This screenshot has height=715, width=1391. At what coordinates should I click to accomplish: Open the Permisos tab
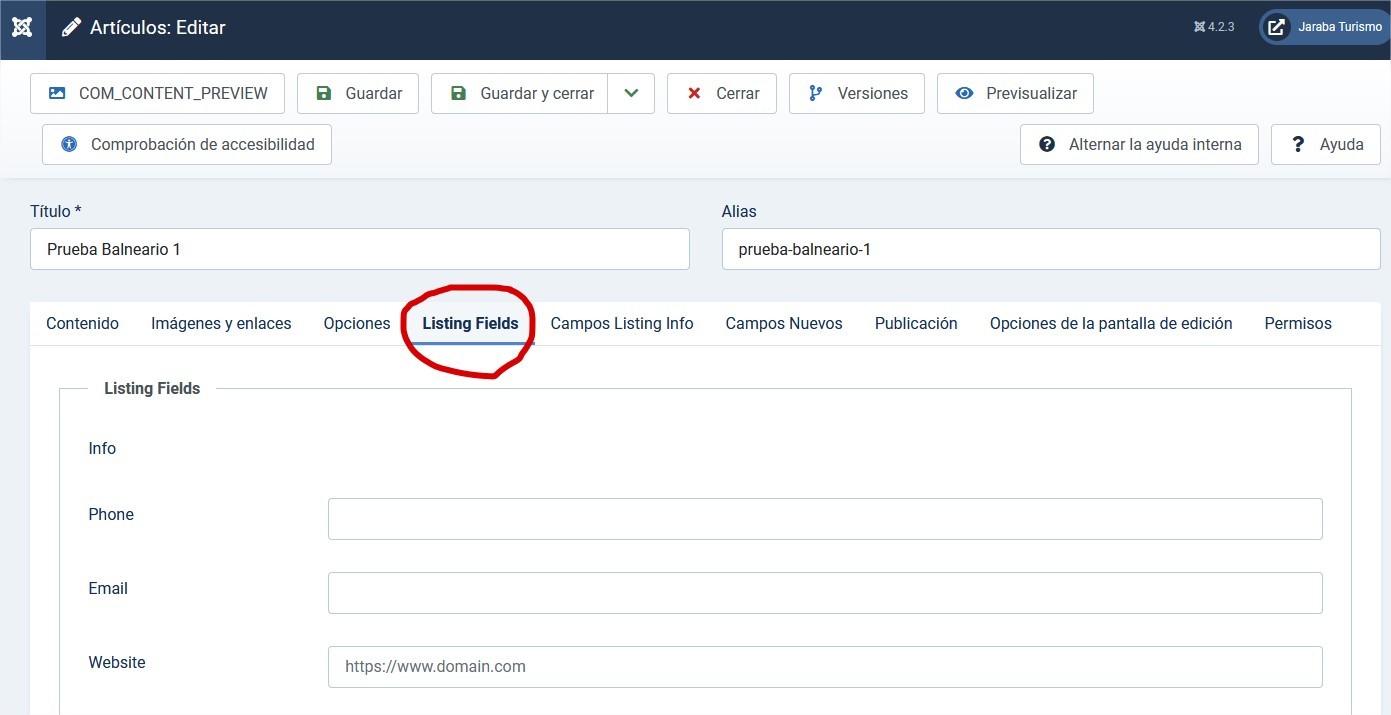[x=1297, y=323]
